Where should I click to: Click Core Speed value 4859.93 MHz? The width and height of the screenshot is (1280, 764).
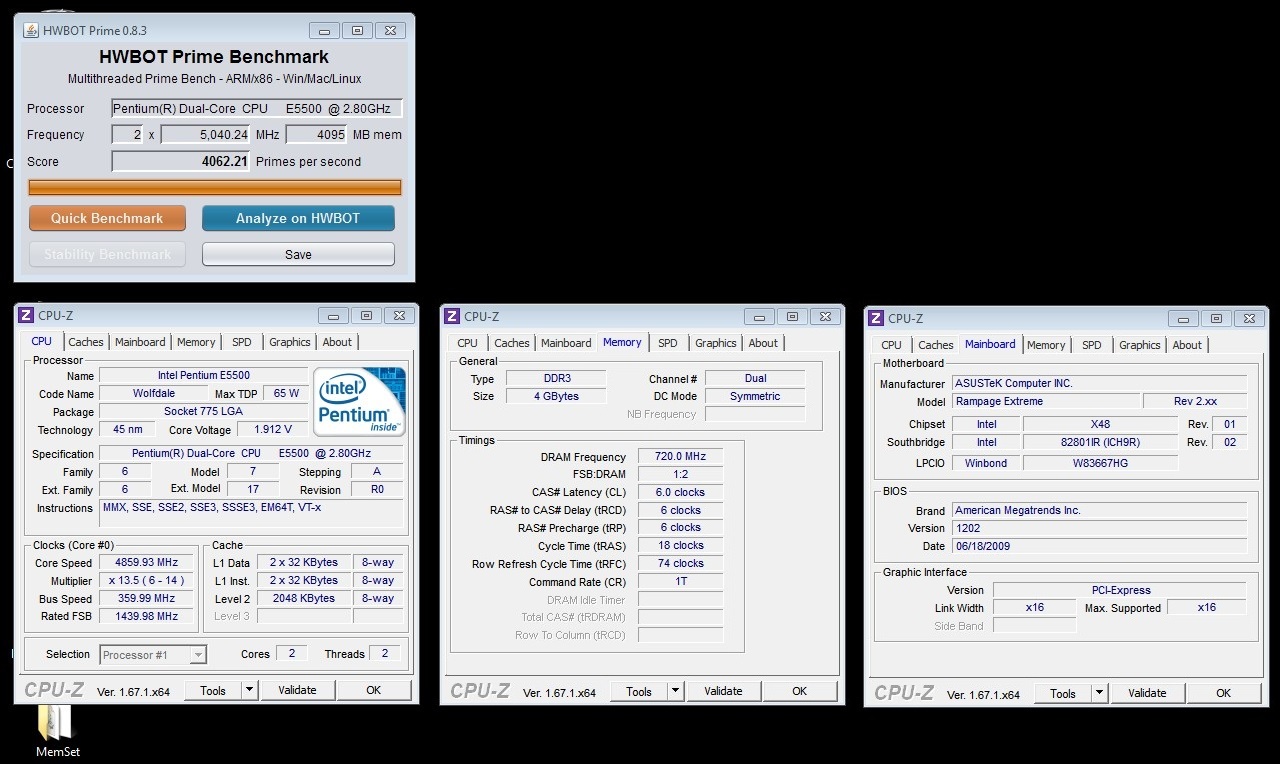[147, 562]
